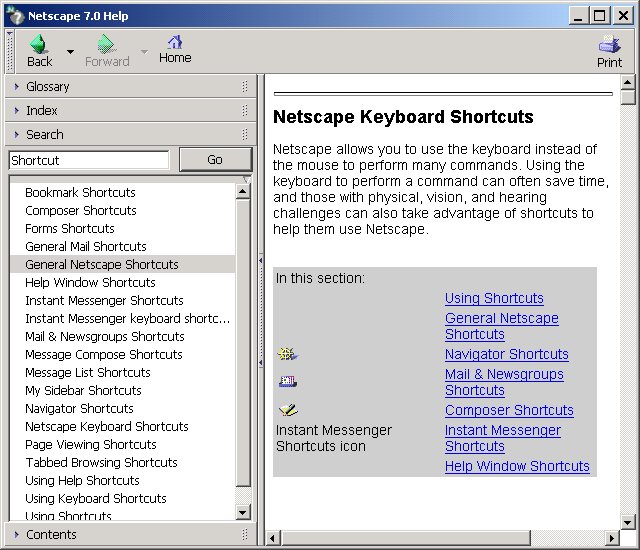Open the Using Shortcuts link
This screenshot has height=550, width=640.
[x=494, y=298]
